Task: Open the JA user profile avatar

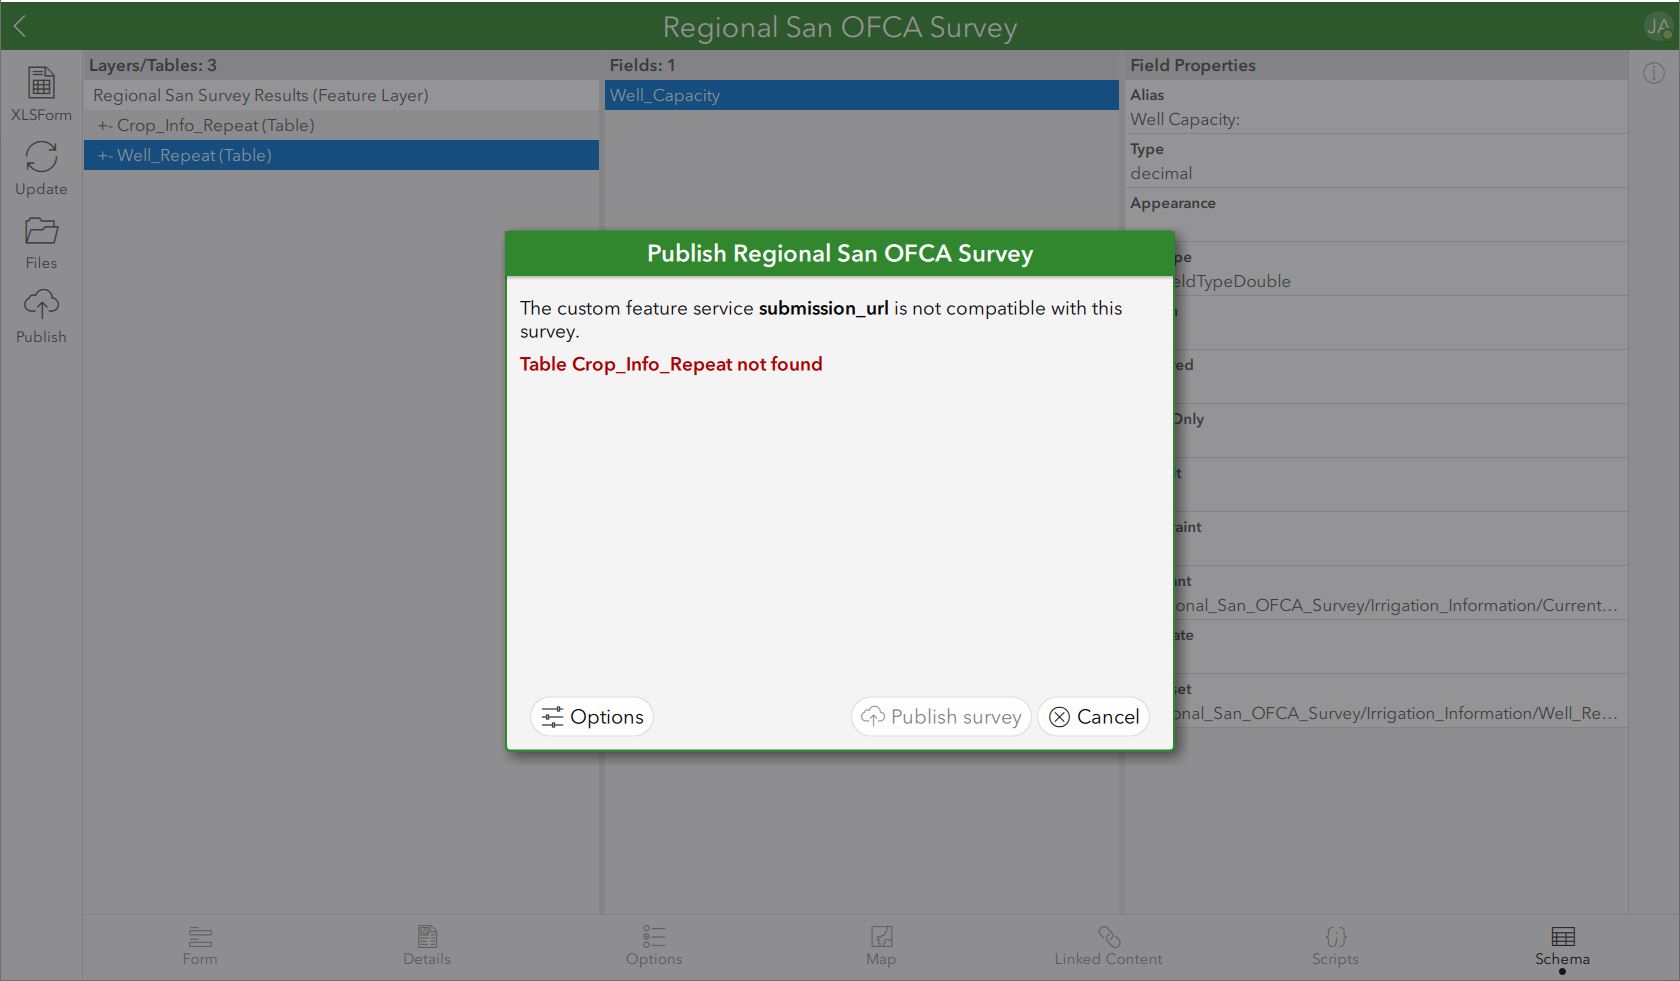Action: [1657, 27]
